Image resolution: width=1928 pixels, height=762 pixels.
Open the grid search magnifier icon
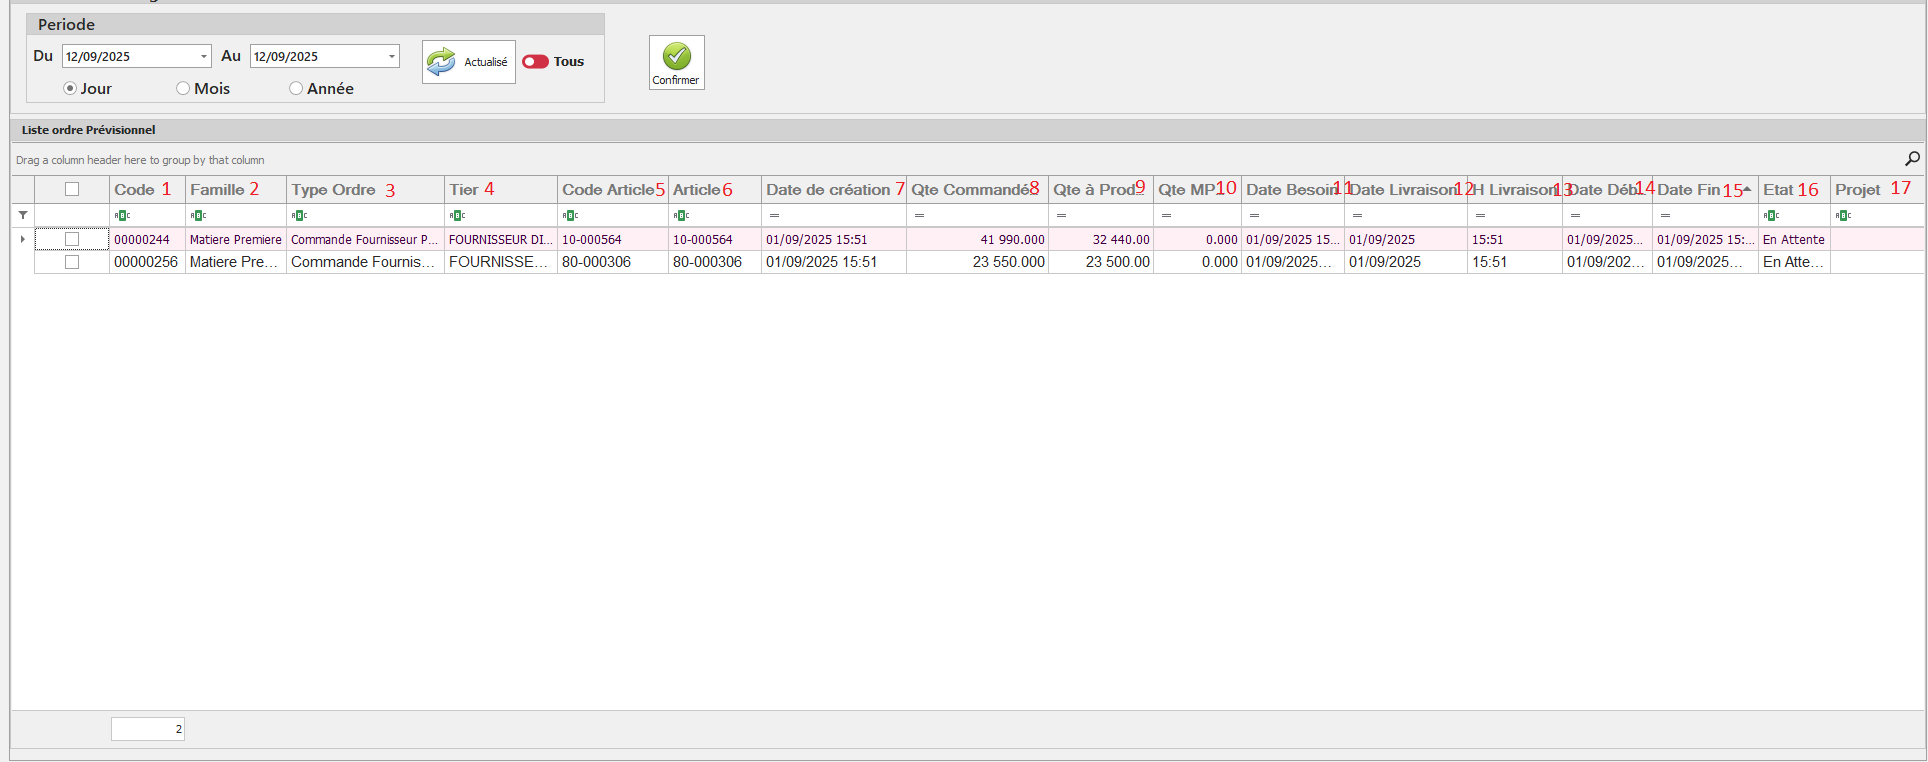1911,159
